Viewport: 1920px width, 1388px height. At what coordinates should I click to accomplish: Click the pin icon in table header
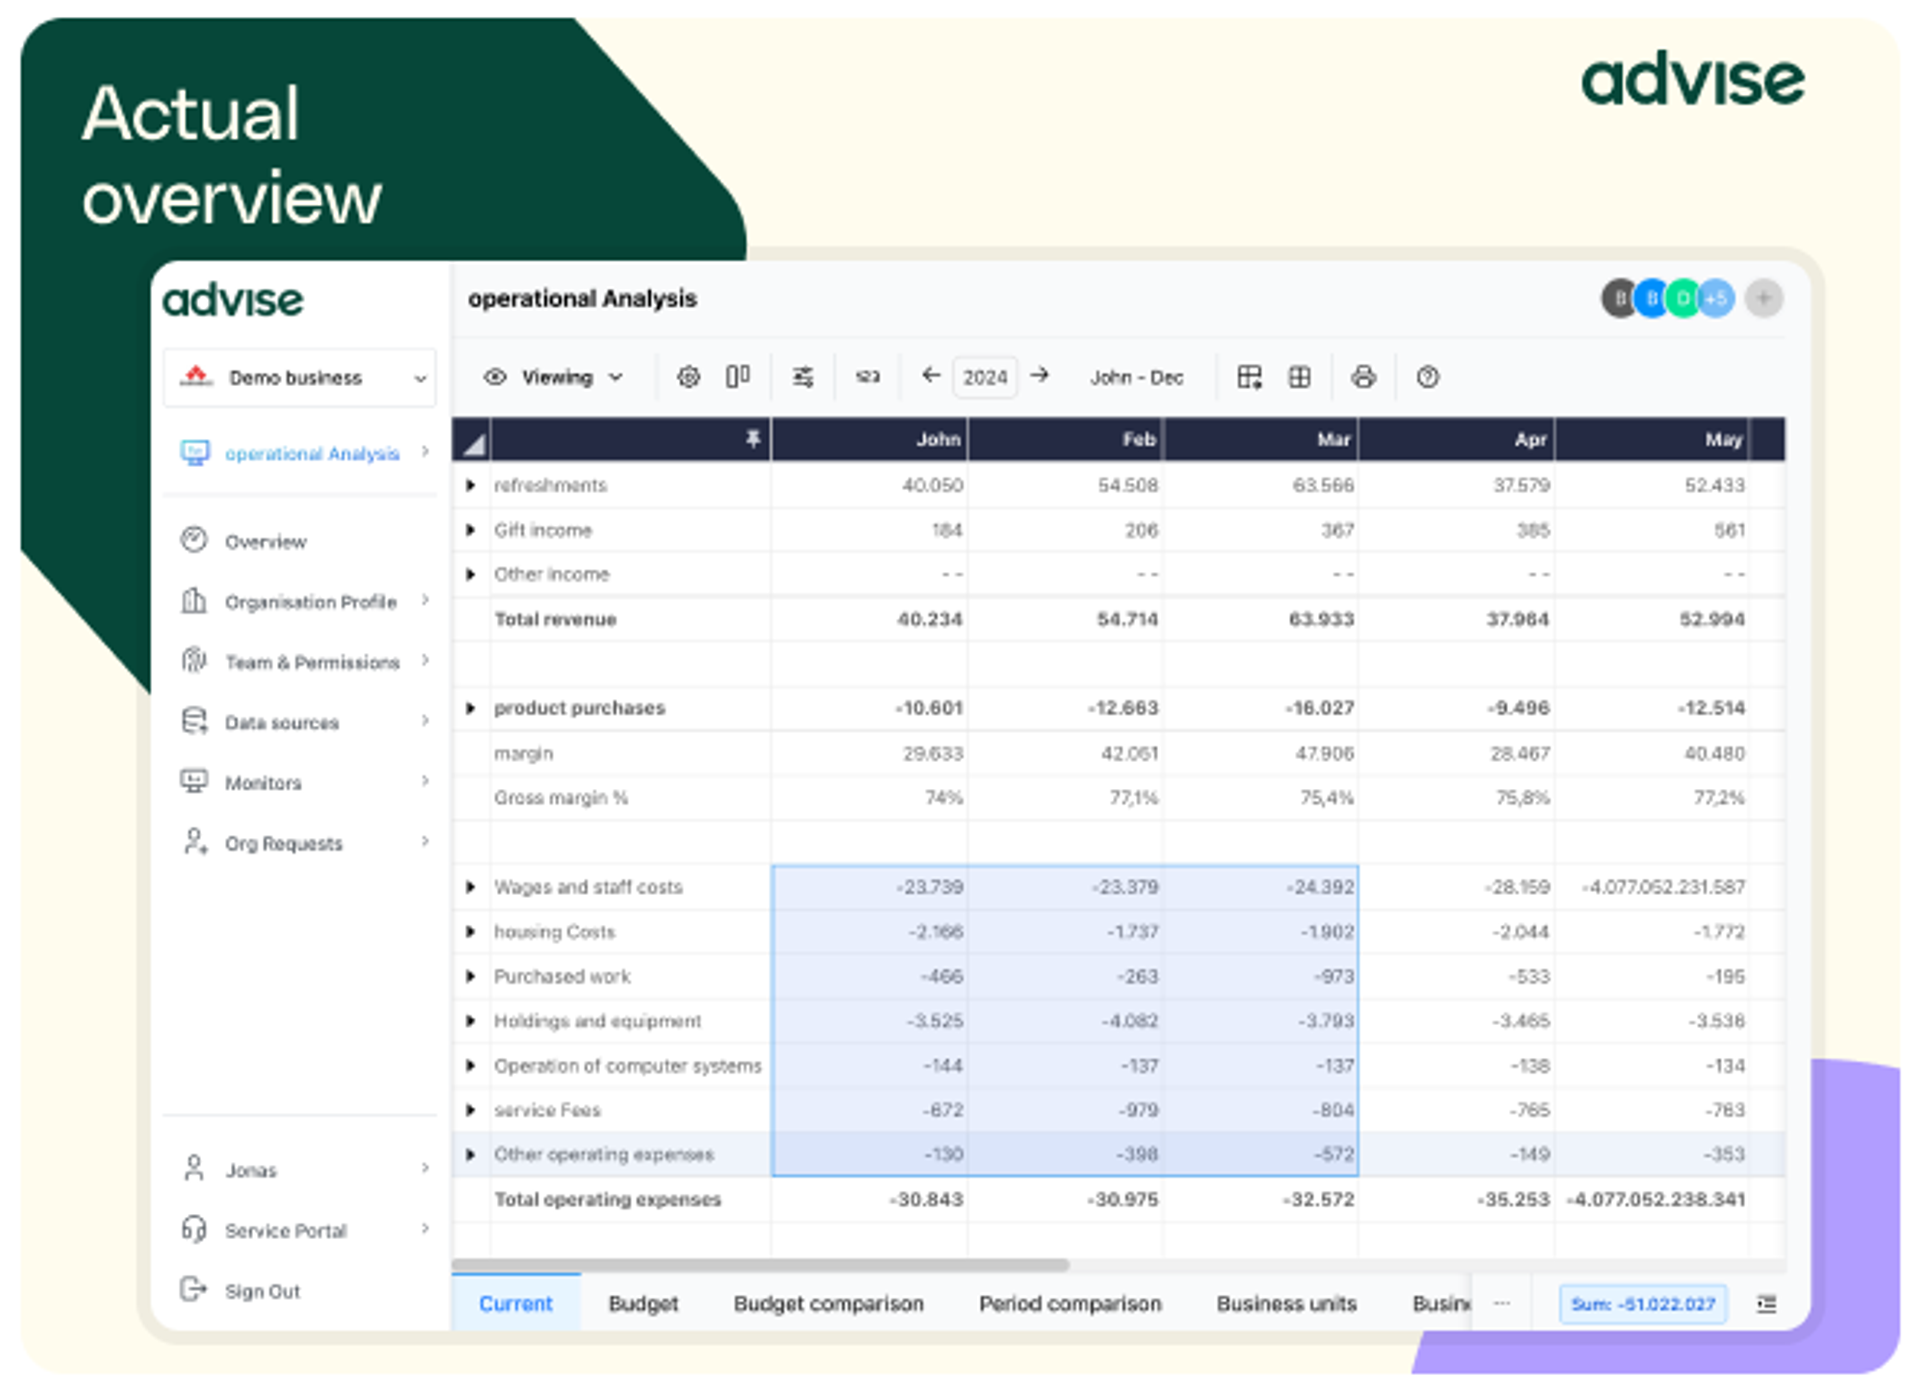(753, 439)
